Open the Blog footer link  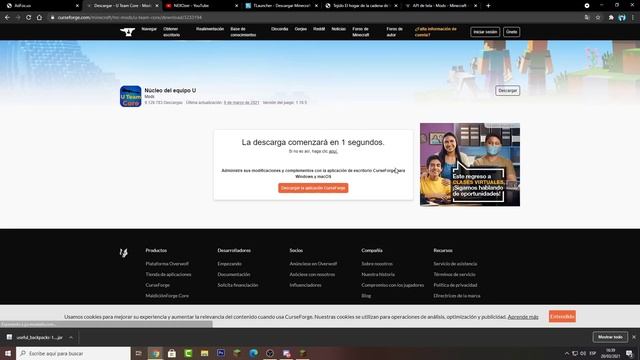coord(366,296)
